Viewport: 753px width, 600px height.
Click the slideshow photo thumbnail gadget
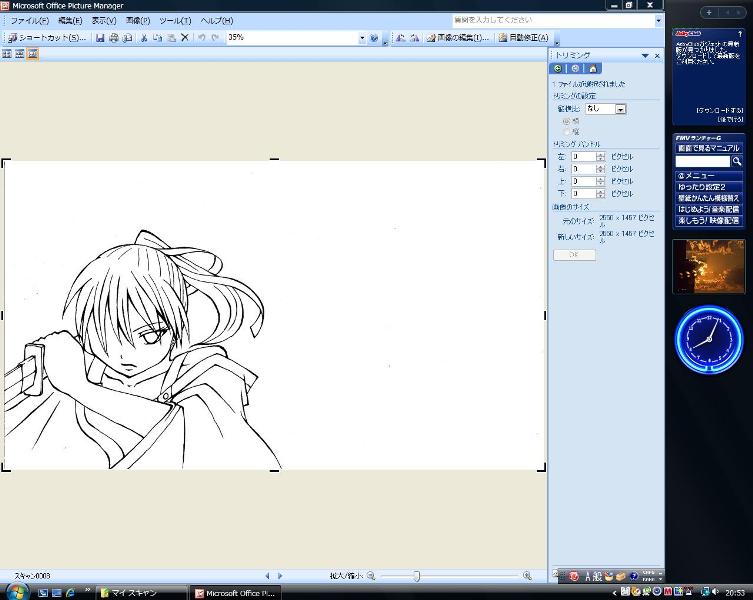tap(708, 266)
